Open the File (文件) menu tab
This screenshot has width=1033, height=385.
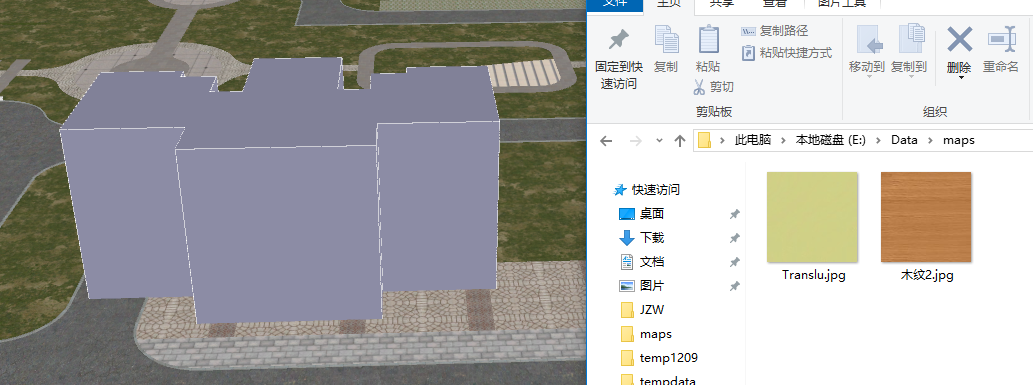(614, 3)
